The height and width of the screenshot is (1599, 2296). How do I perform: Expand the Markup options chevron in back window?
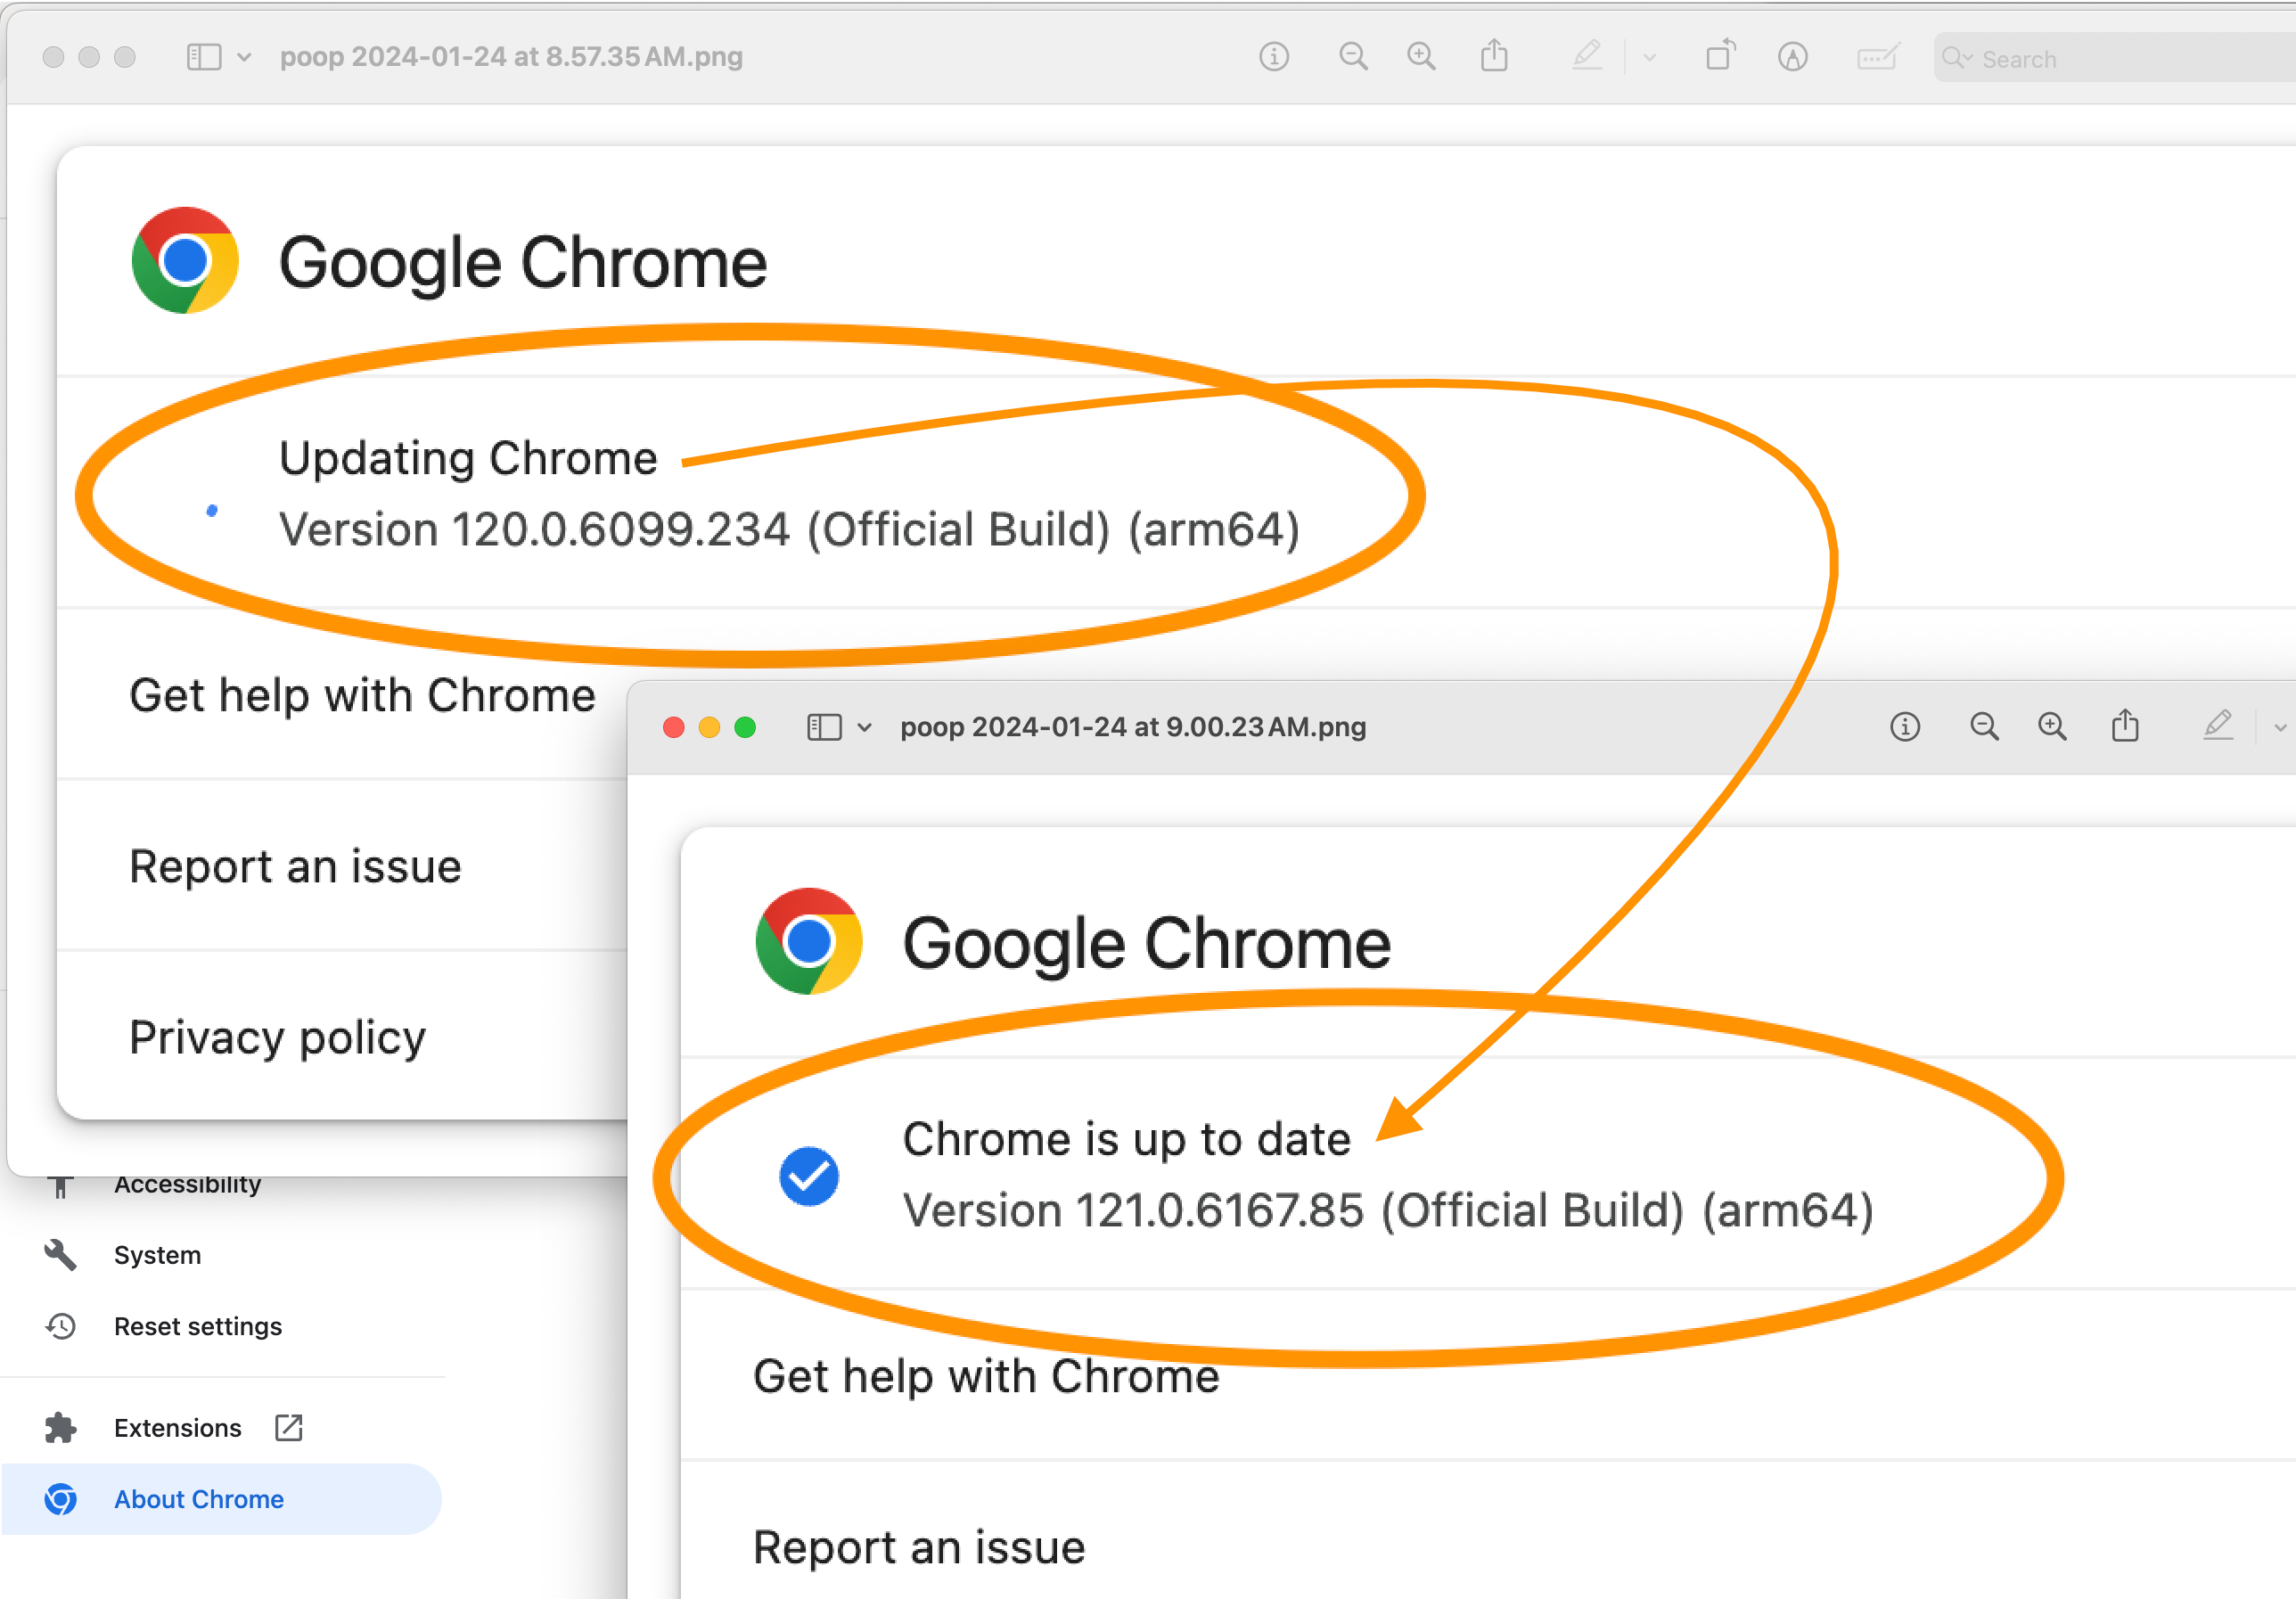click(1649, 58)
